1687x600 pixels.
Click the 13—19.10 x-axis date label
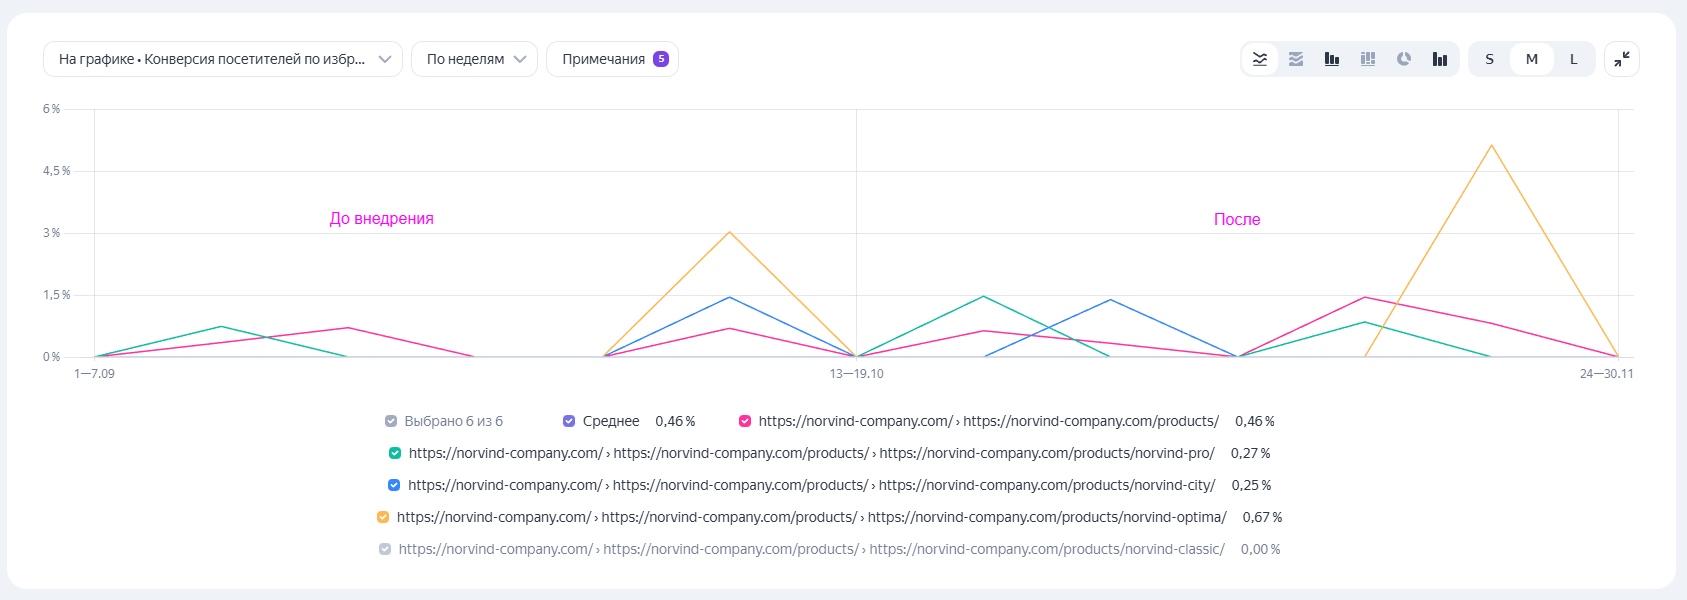(857, 374)
